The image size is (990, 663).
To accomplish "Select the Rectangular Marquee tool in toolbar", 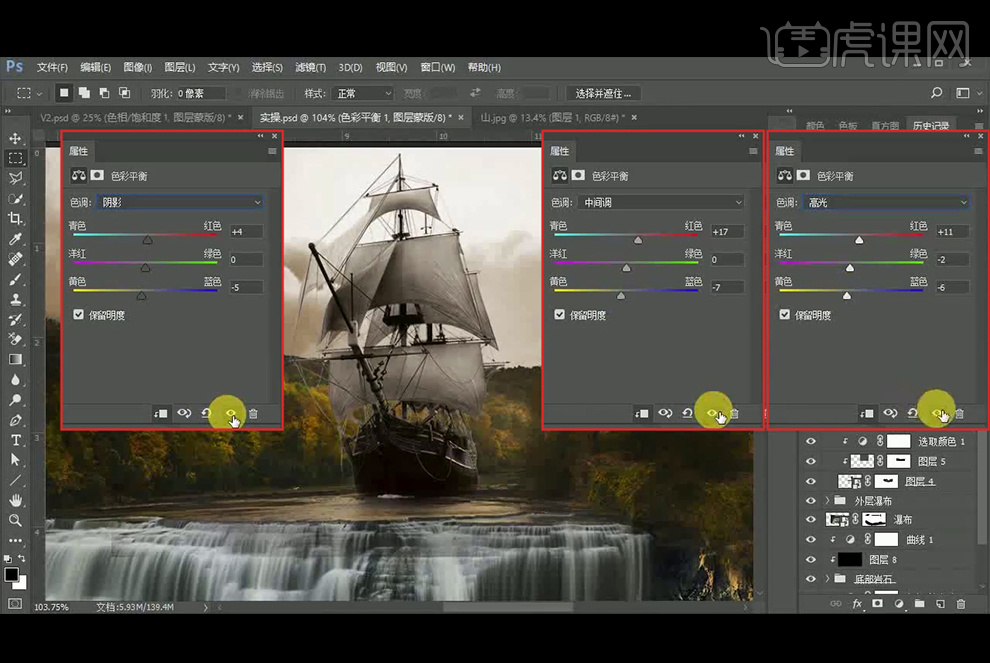I will click(x=15, y=158).
